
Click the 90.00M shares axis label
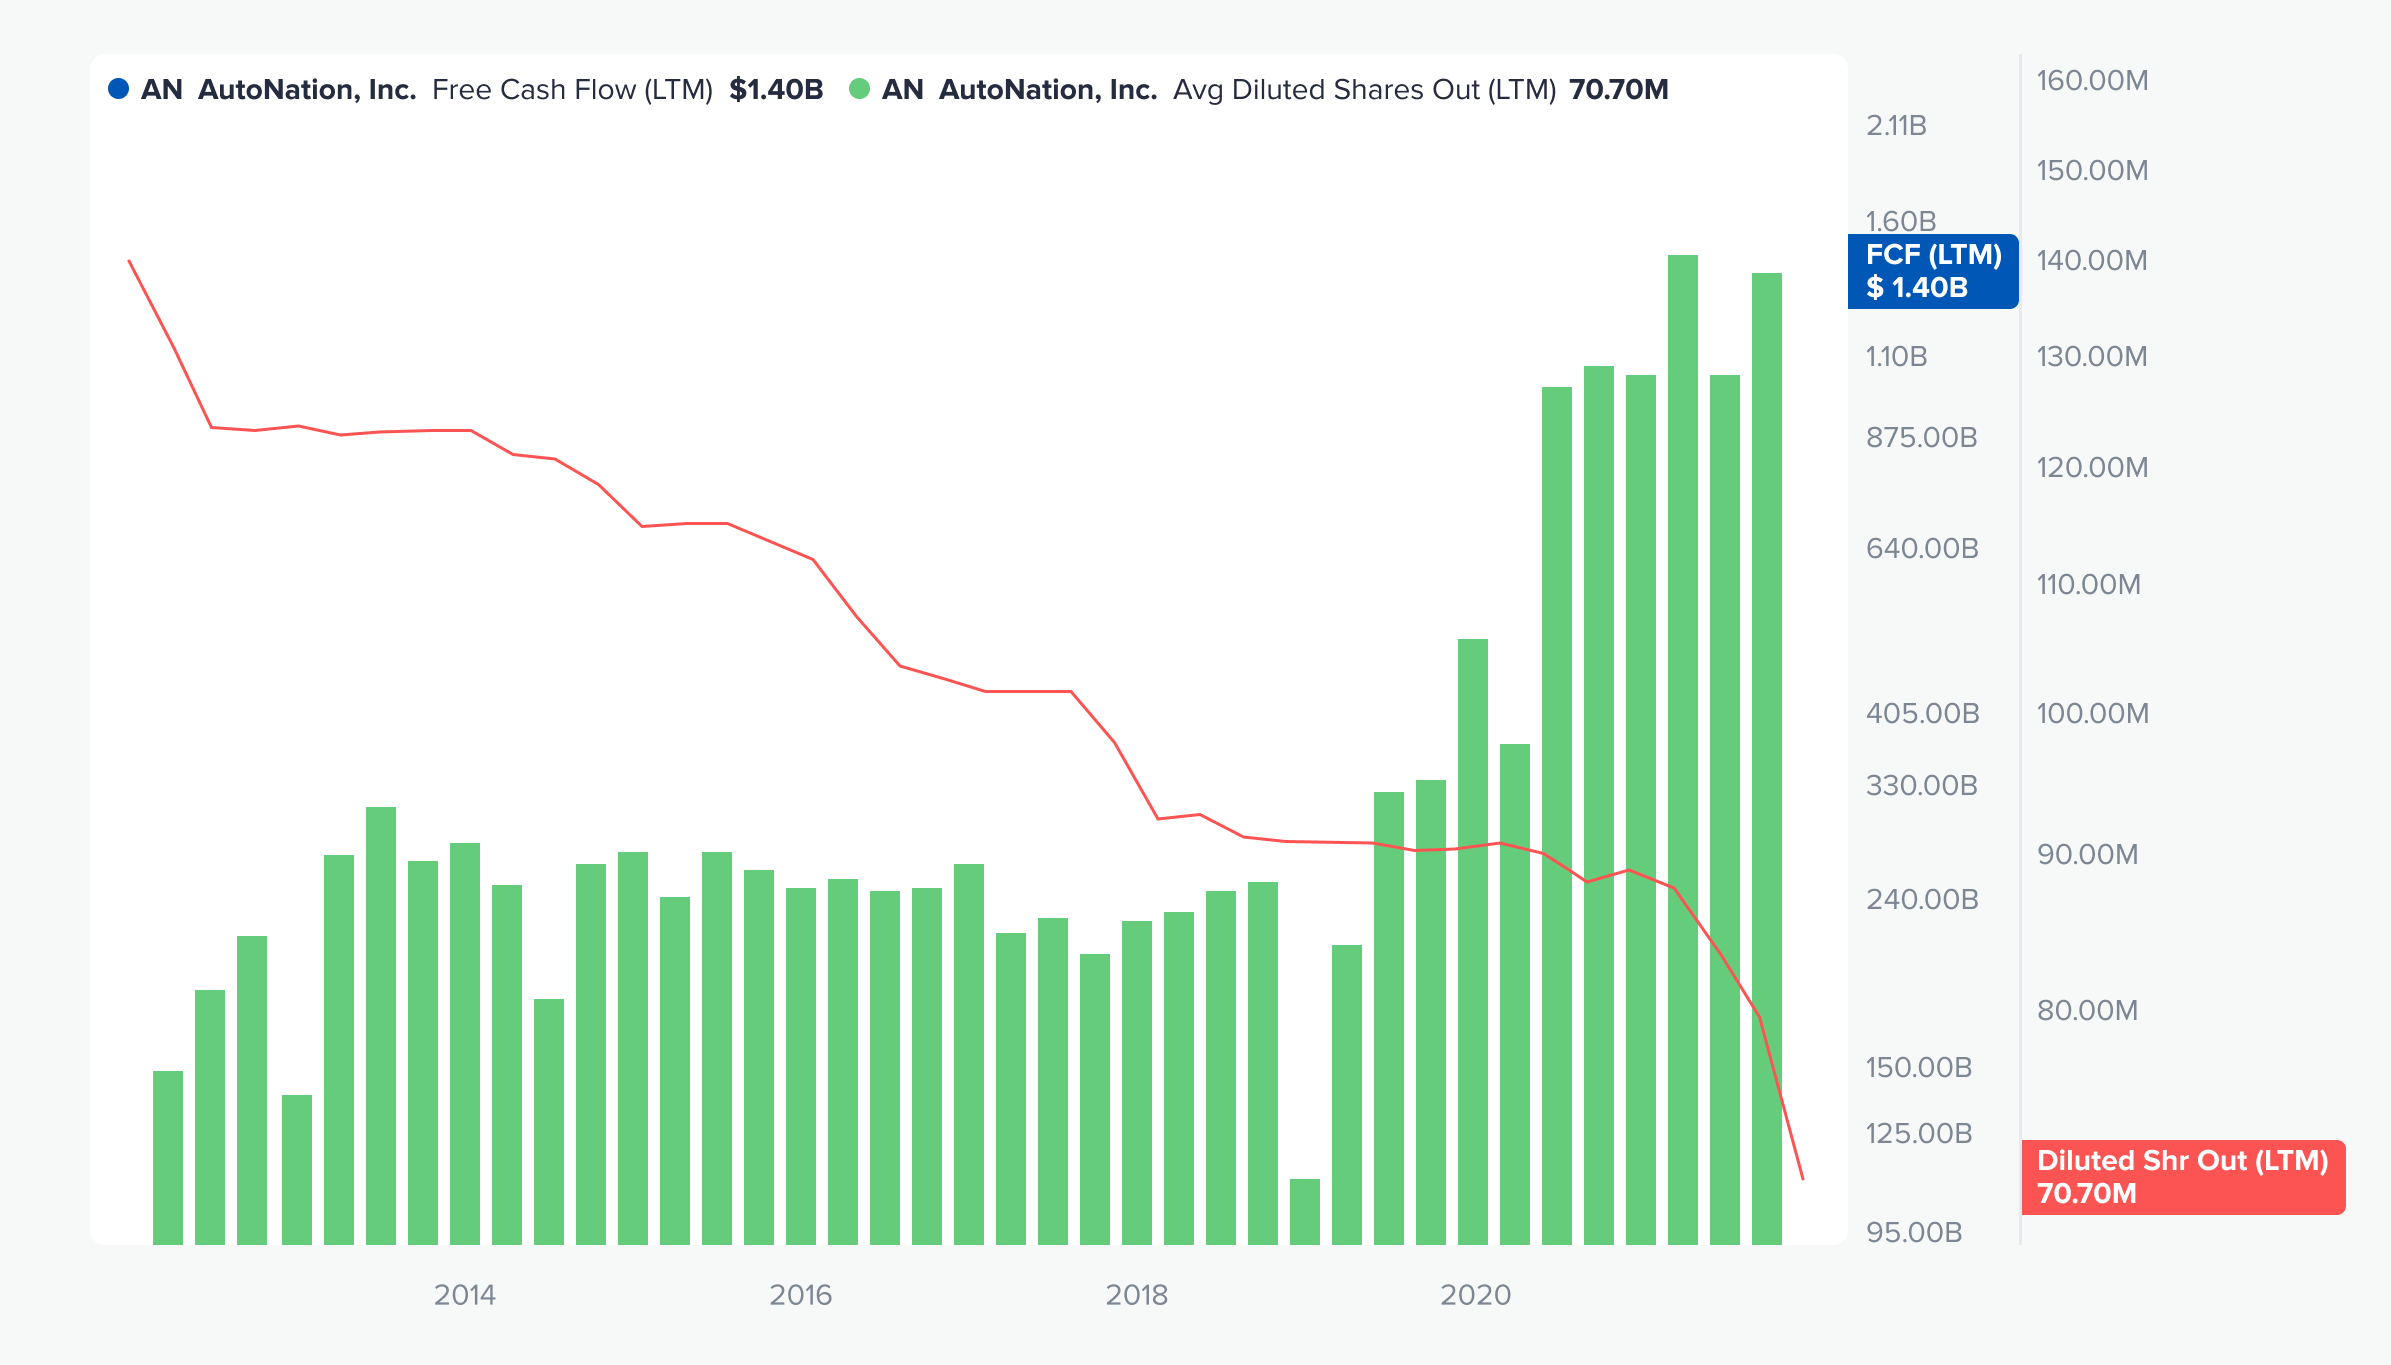[2088, 854]
